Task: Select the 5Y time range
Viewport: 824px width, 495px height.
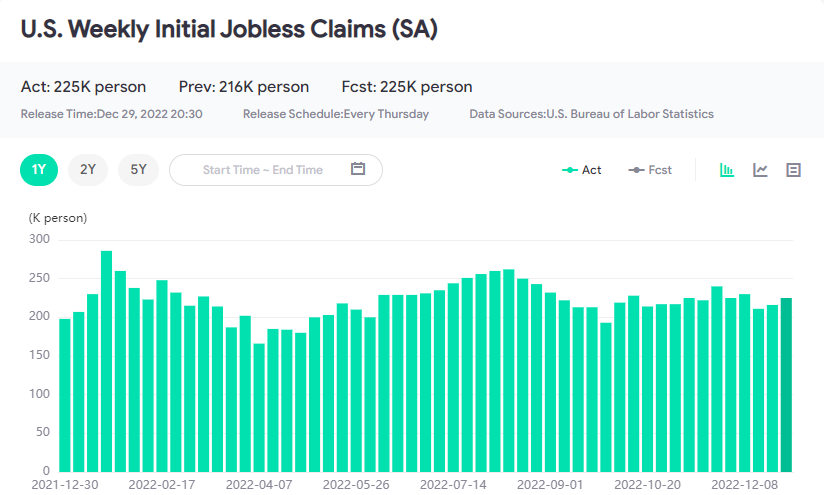Action: click(137, 169)
